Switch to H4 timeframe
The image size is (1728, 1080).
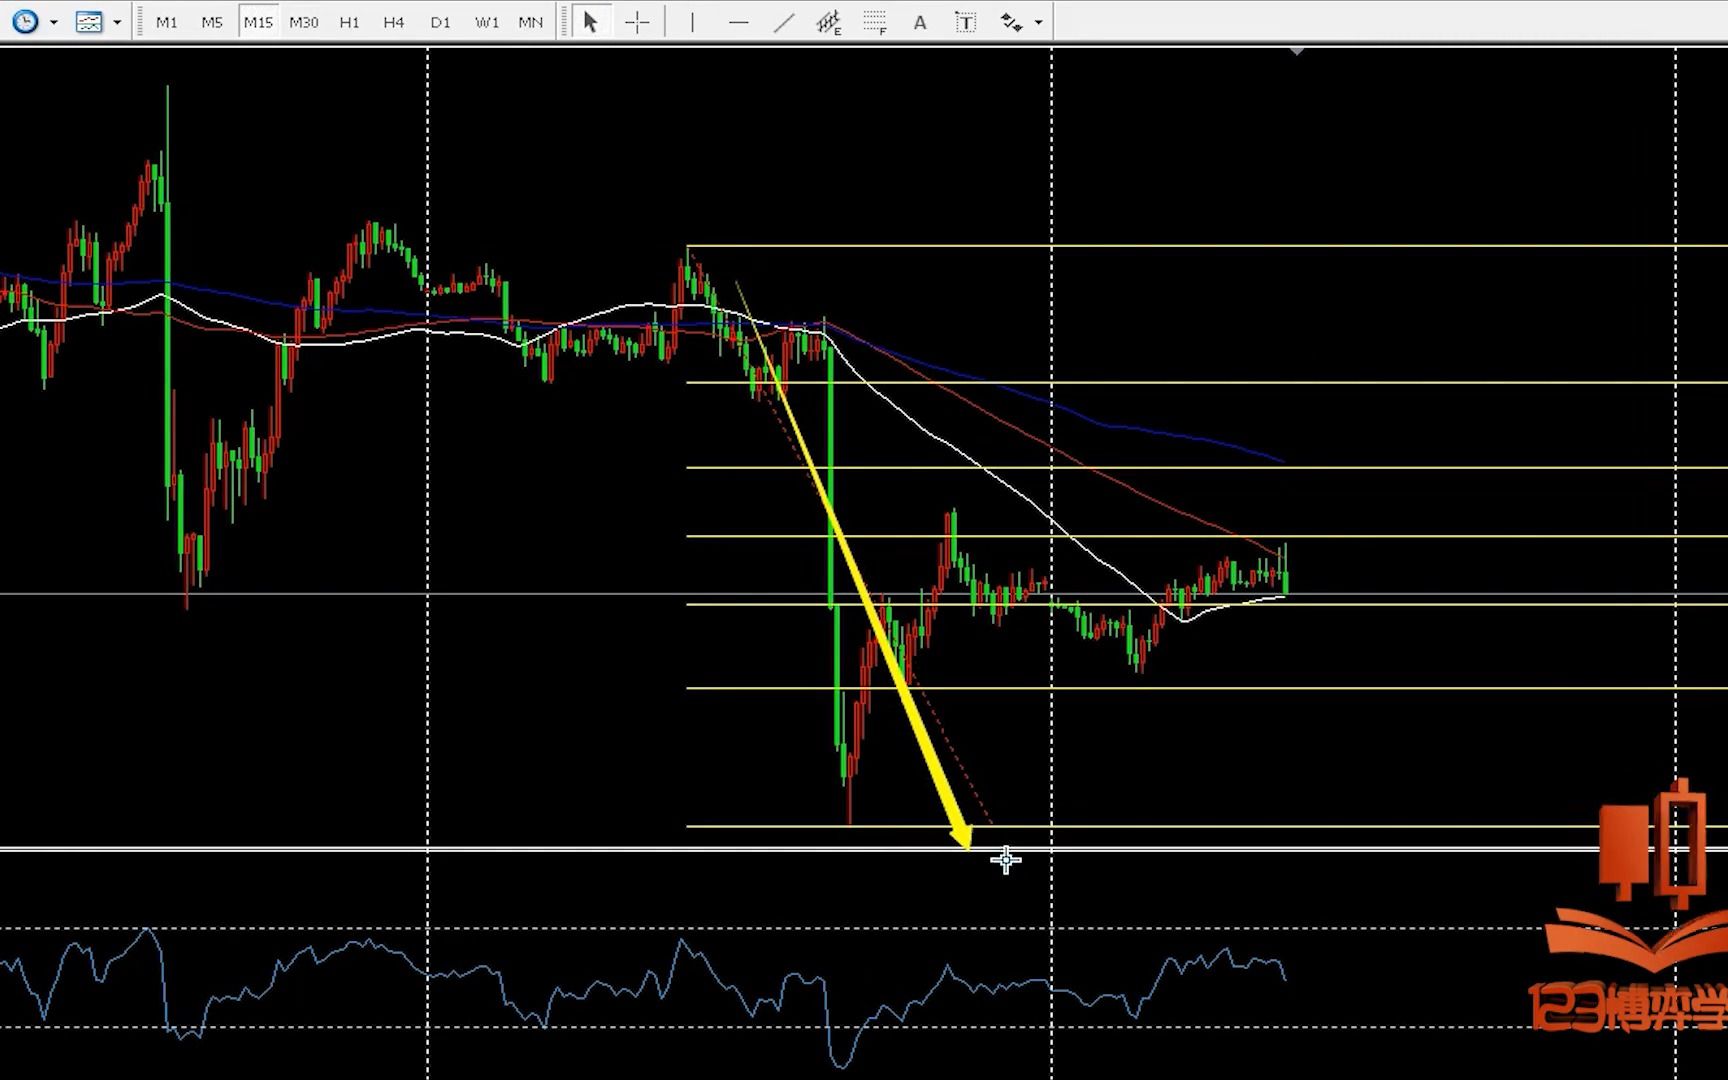[394, 22]
